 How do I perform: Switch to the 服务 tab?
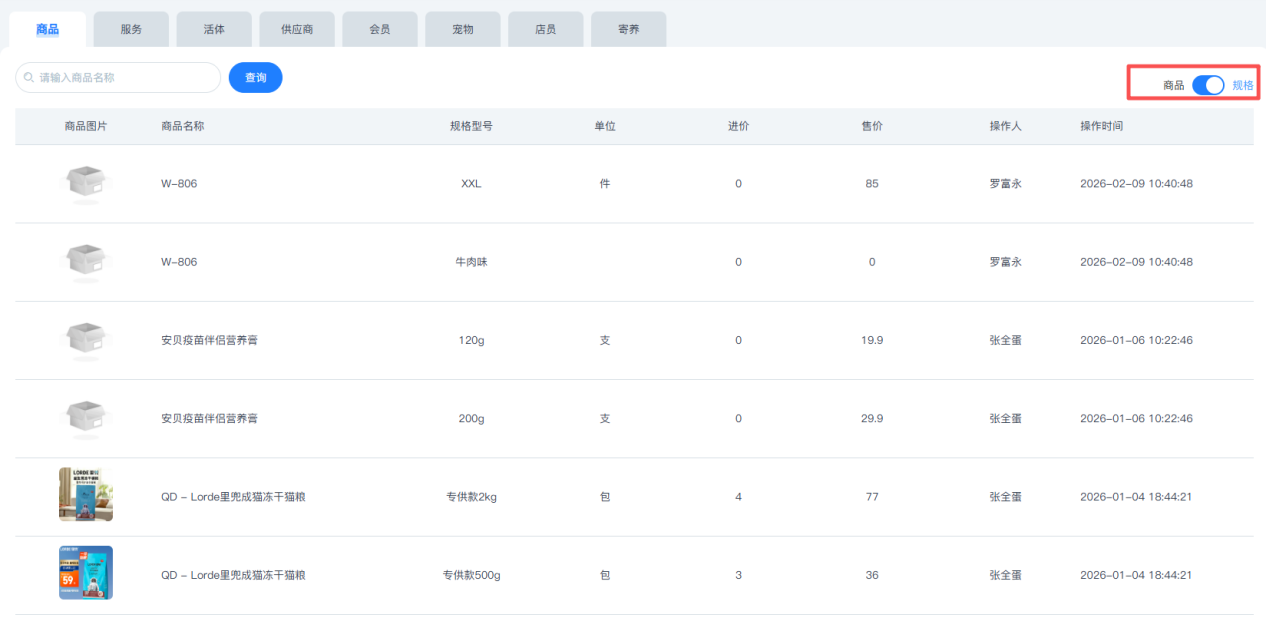coord(131,29)
